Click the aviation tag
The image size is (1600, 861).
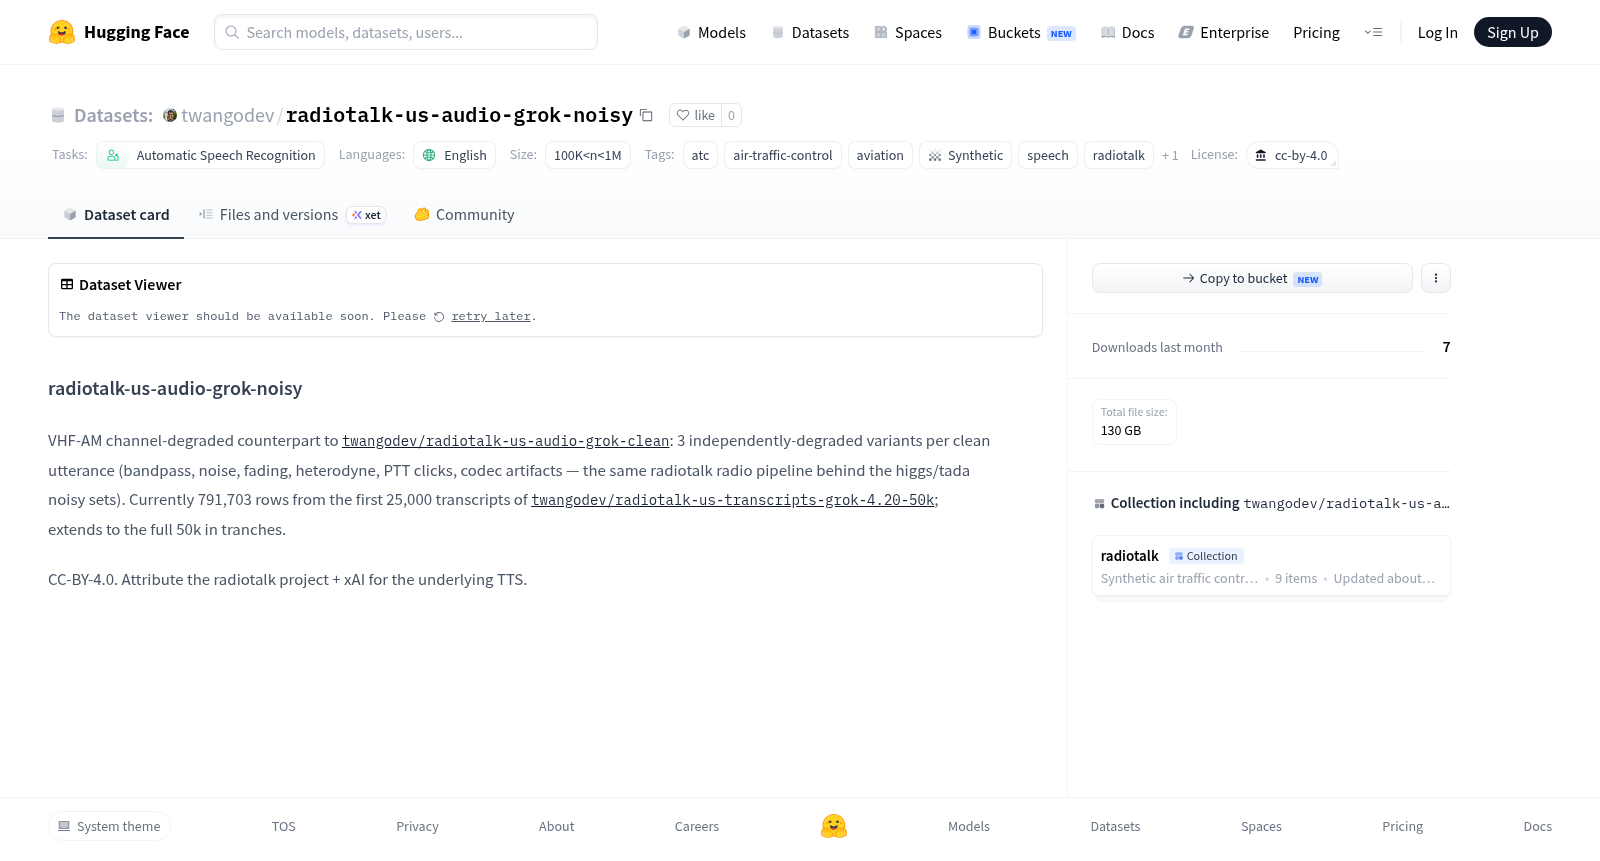[880, 155]
